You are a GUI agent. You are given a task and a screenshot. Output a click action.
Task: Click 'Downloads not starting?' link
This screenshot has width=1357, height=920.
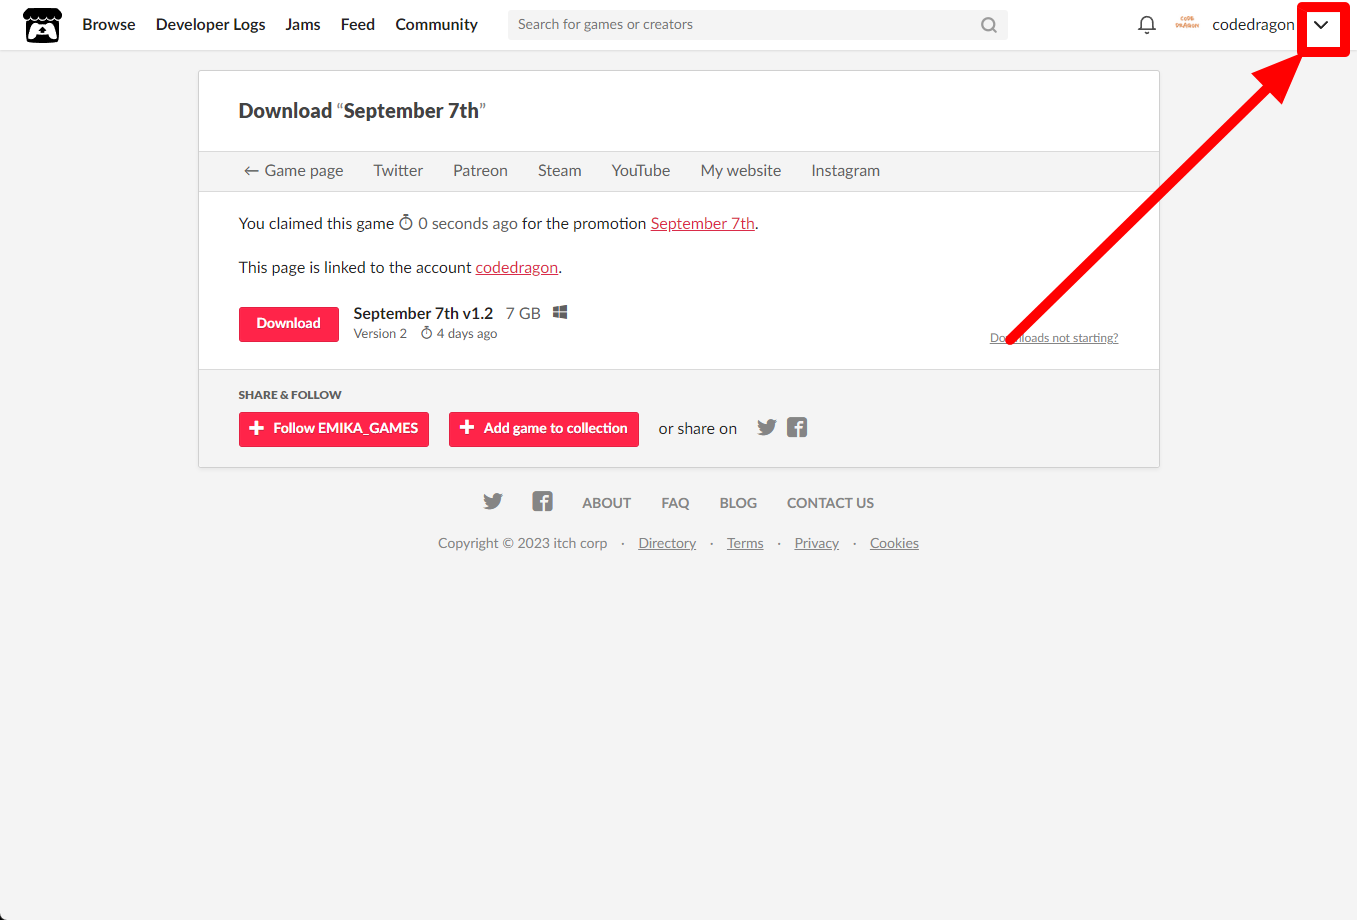(x=1054, y=338)
